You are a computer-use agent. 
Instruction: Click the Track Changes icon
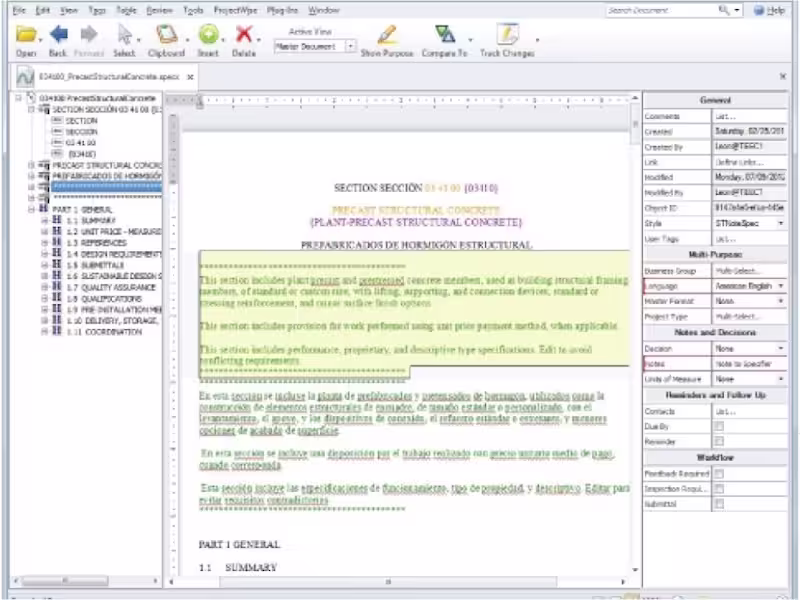(507, 35)
